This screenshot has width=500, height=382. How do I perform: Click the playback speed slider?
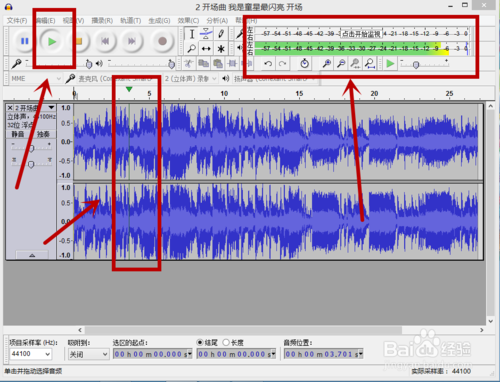coord(424,64)
